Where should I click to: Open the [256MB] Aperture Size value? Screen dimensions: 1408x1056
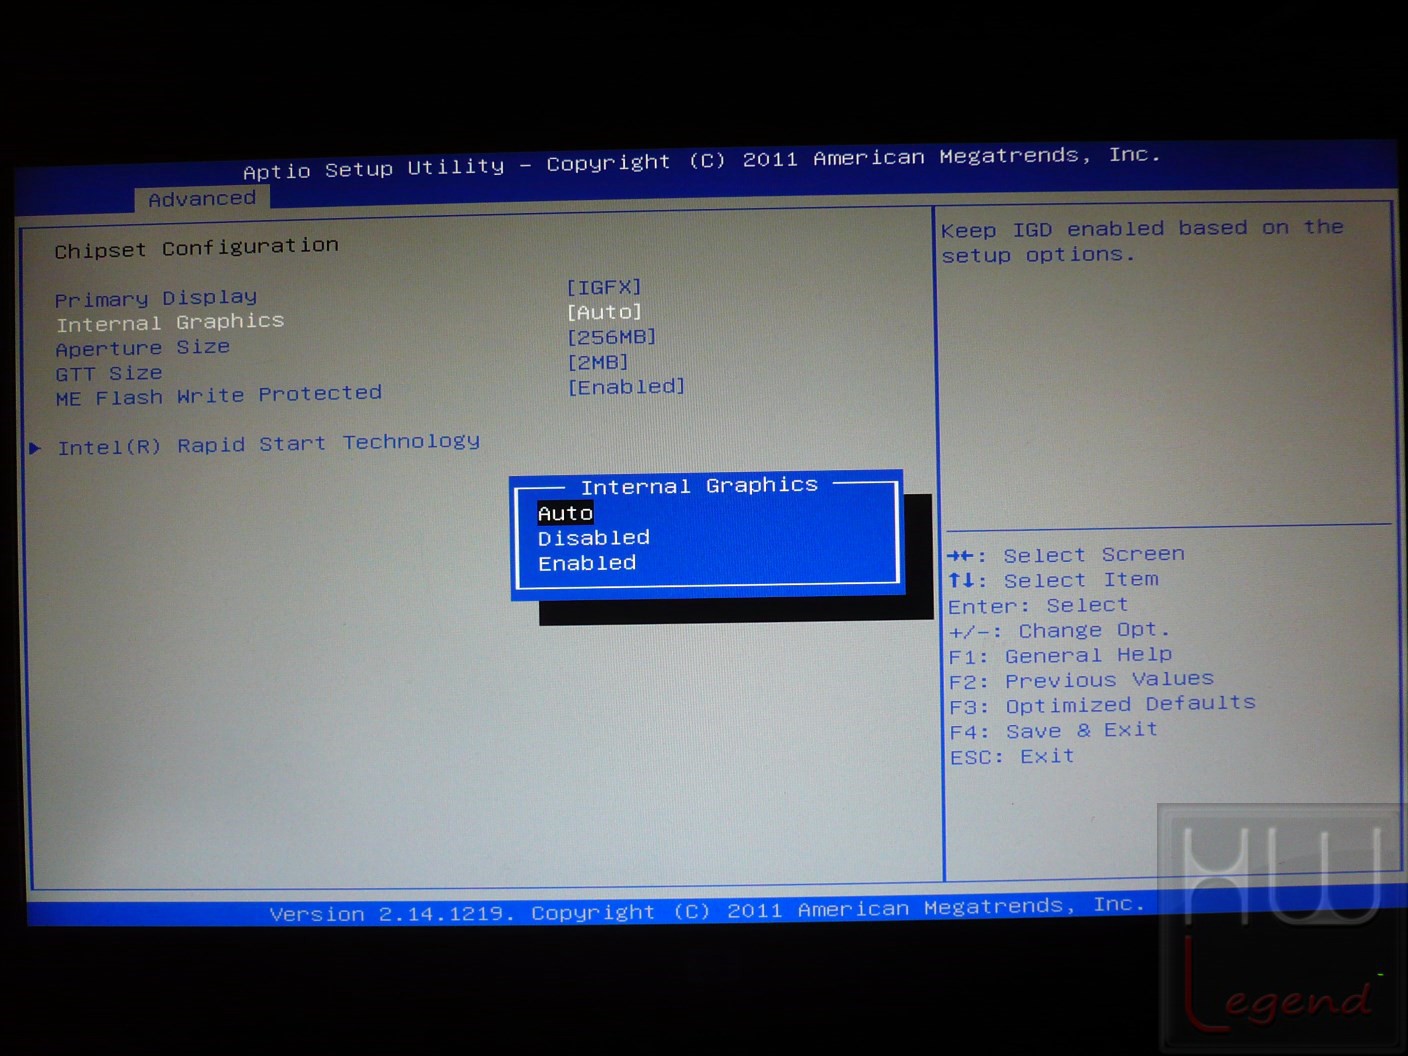tap(612, 337)
